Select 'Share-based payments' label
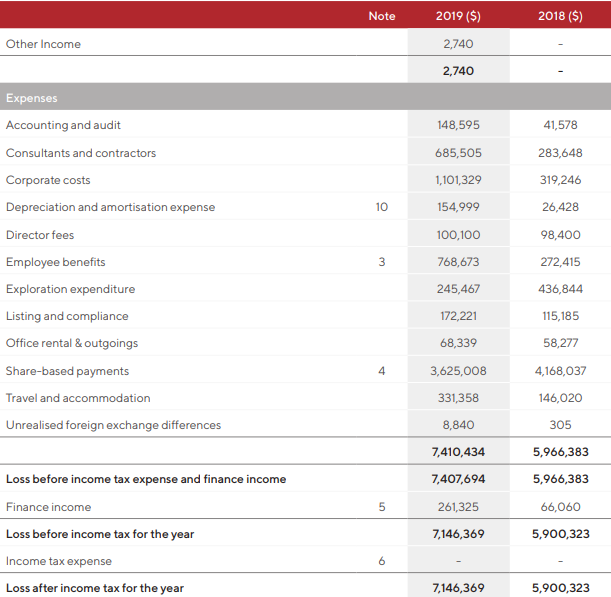Image resolution: width=611 pixels, height=597 pixels. tap(67, 371)
